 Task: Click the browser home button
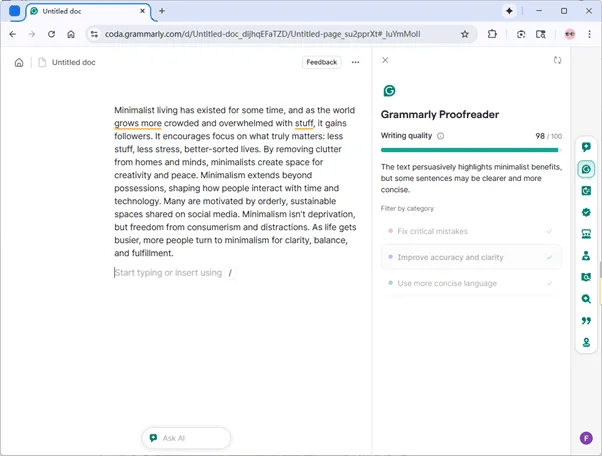[71, 34]
